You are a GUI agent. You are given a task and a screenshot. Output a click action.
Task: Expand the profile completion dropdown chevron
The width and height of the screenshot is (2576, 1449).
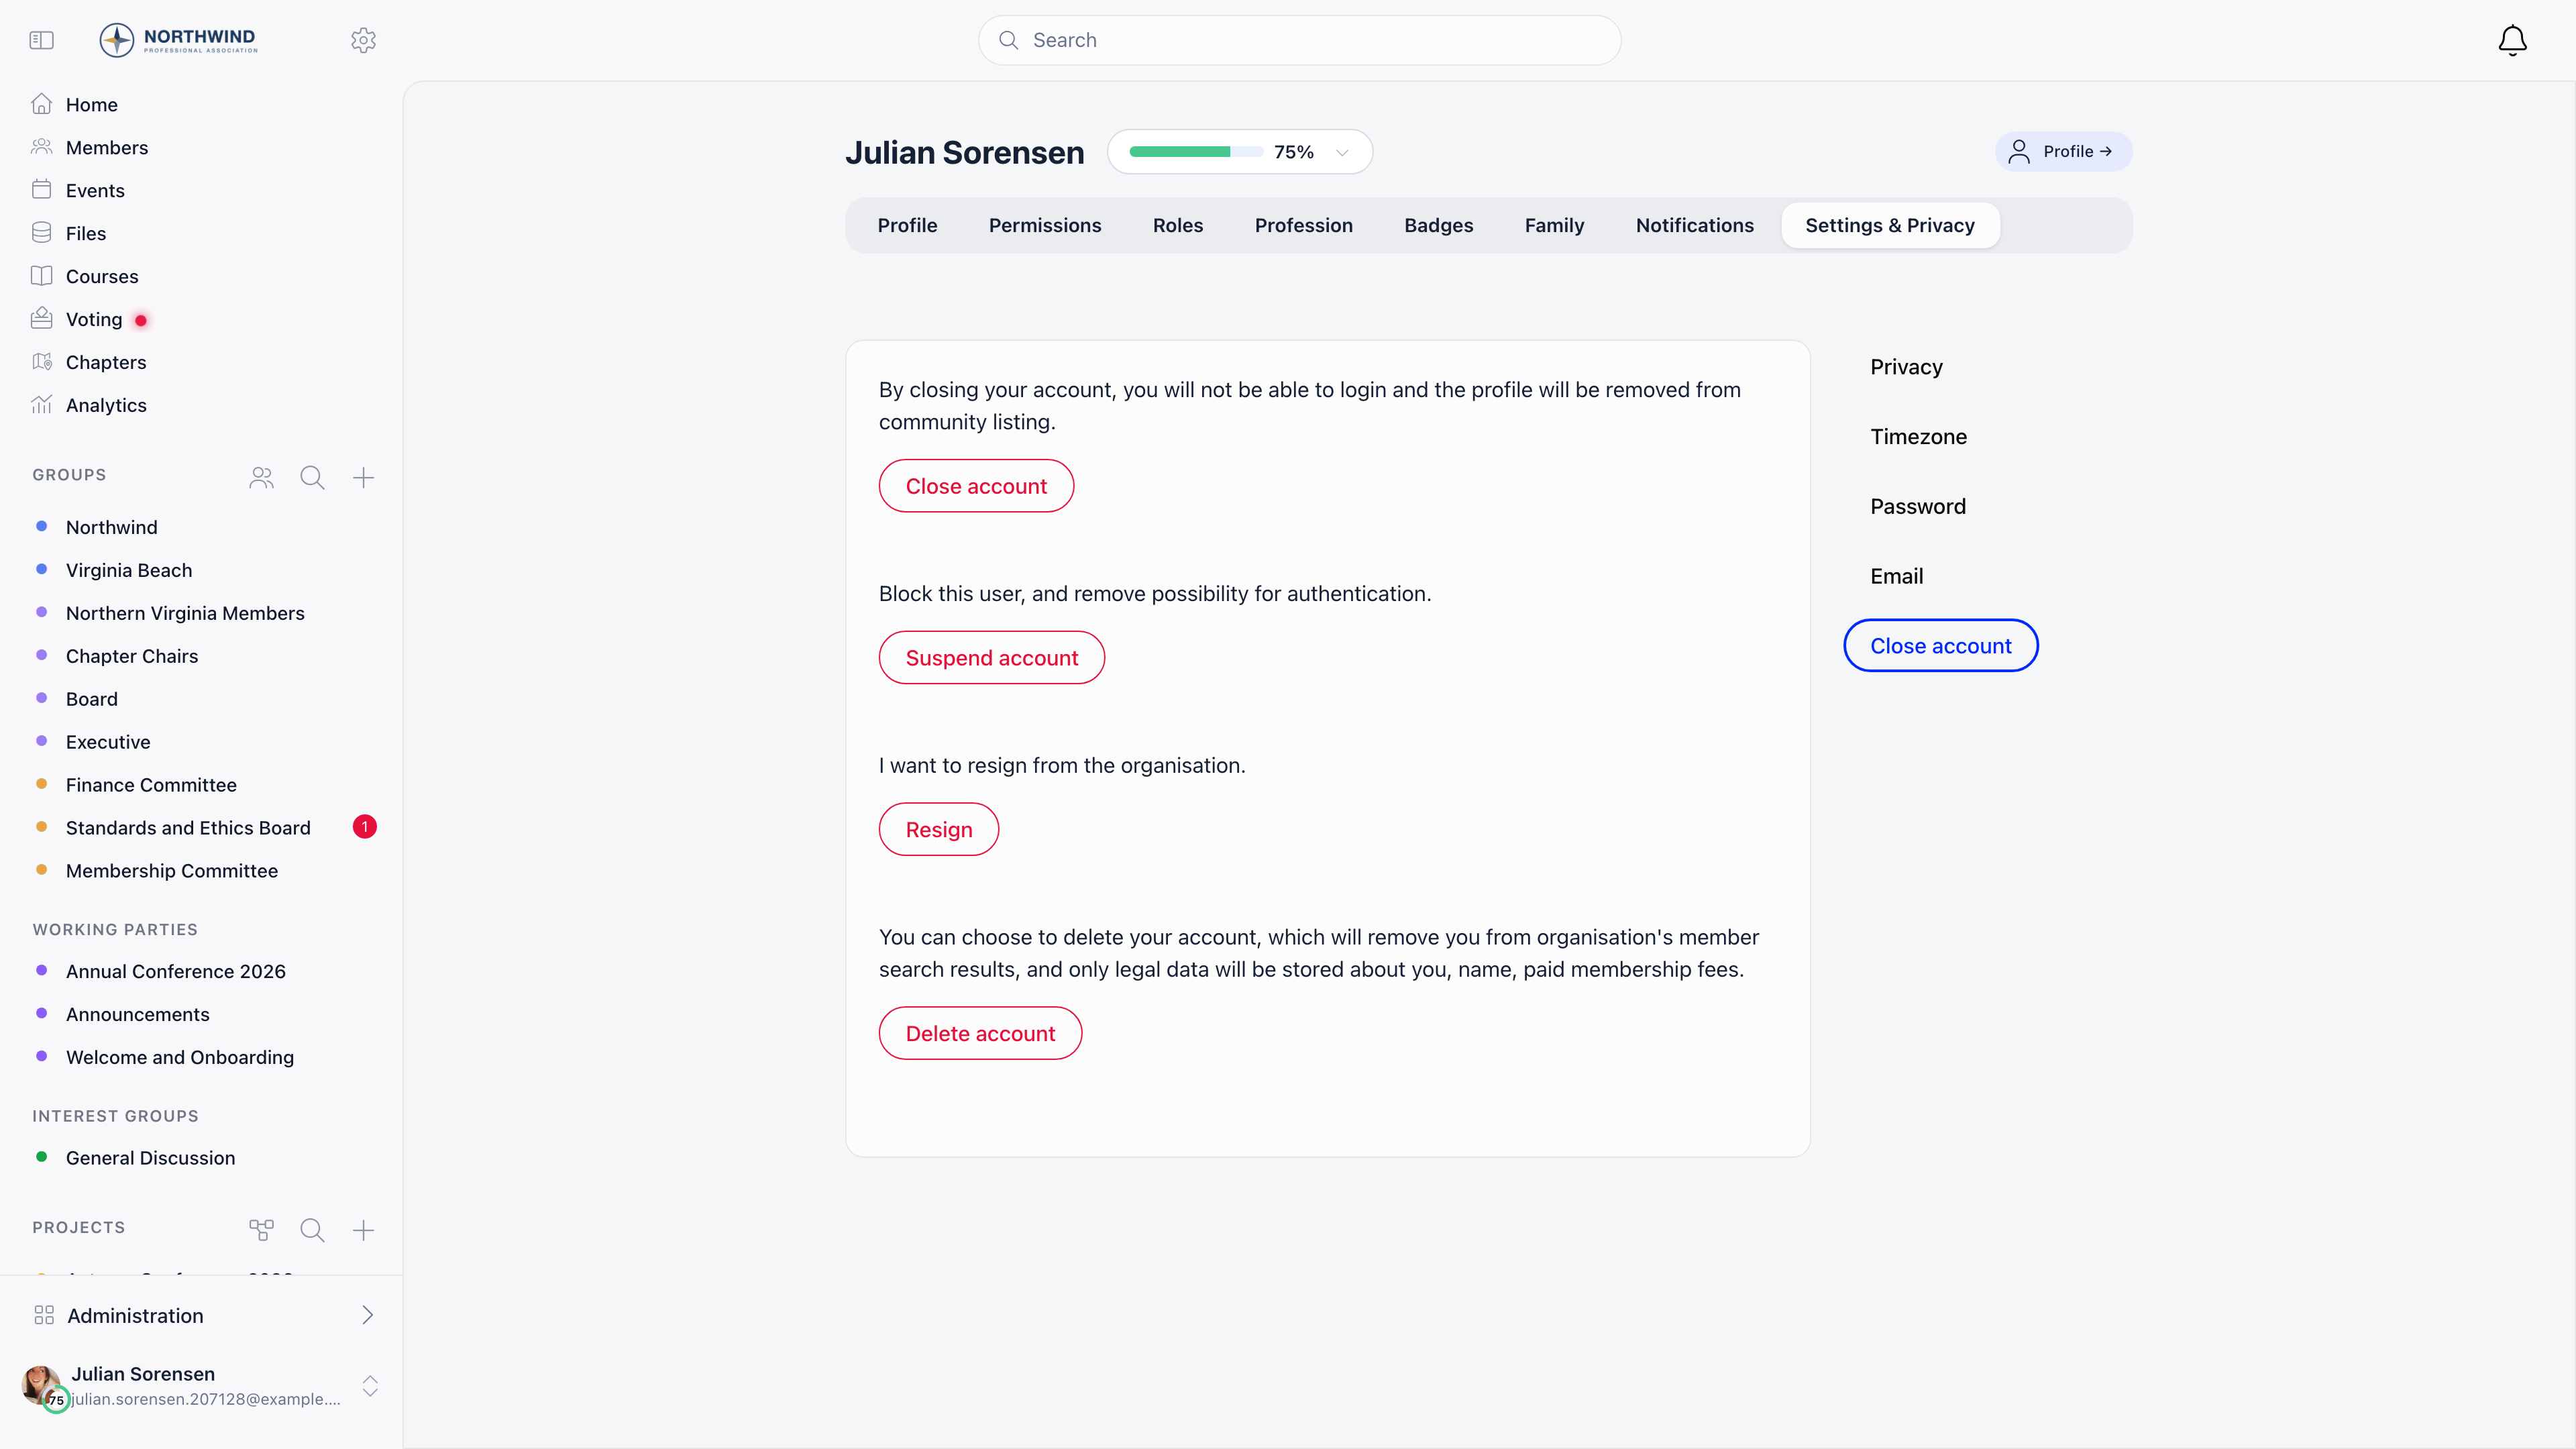[x=1342, y=152]
